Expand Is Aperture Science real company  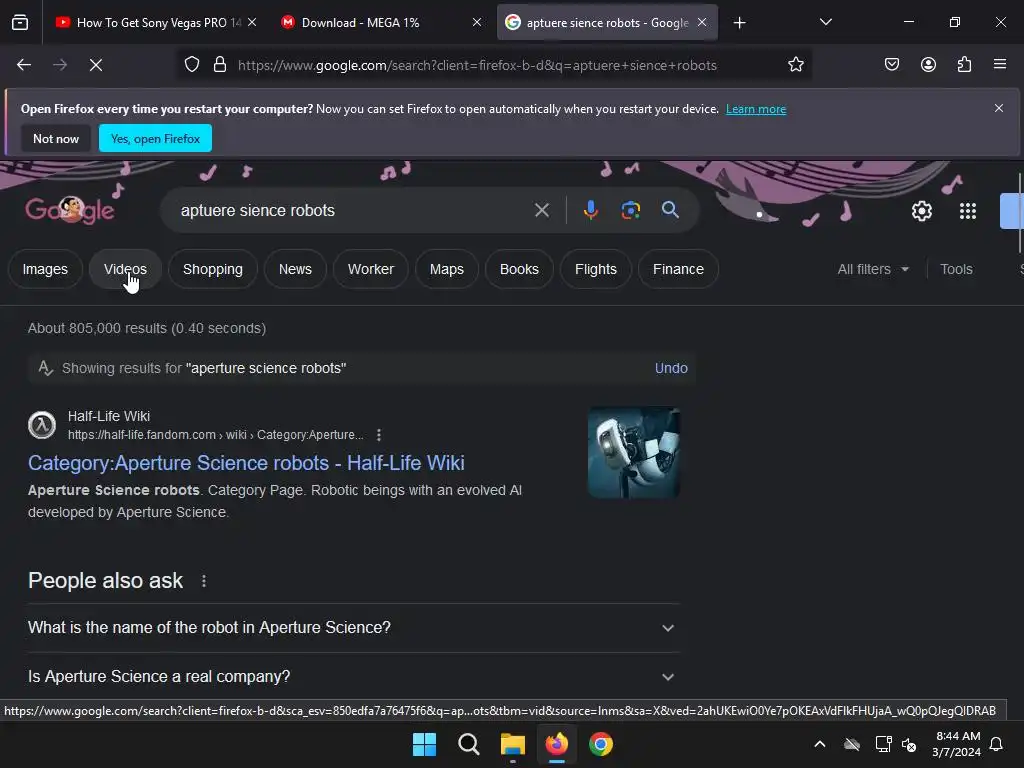pyautogui.click(x=353, y=677)
